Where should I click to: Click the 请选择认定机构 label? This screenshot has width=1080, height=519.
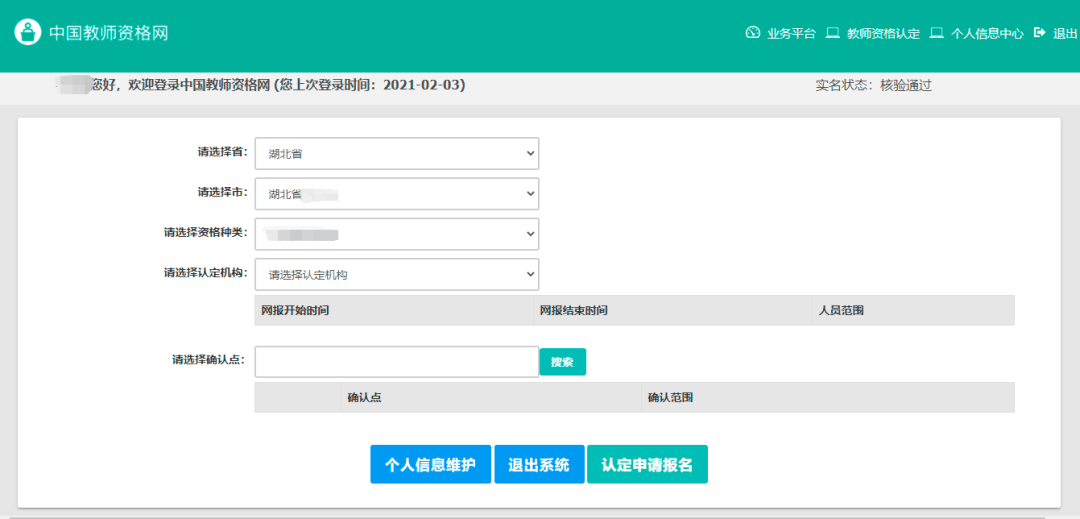pyautogui.click(x=206, y=272)
